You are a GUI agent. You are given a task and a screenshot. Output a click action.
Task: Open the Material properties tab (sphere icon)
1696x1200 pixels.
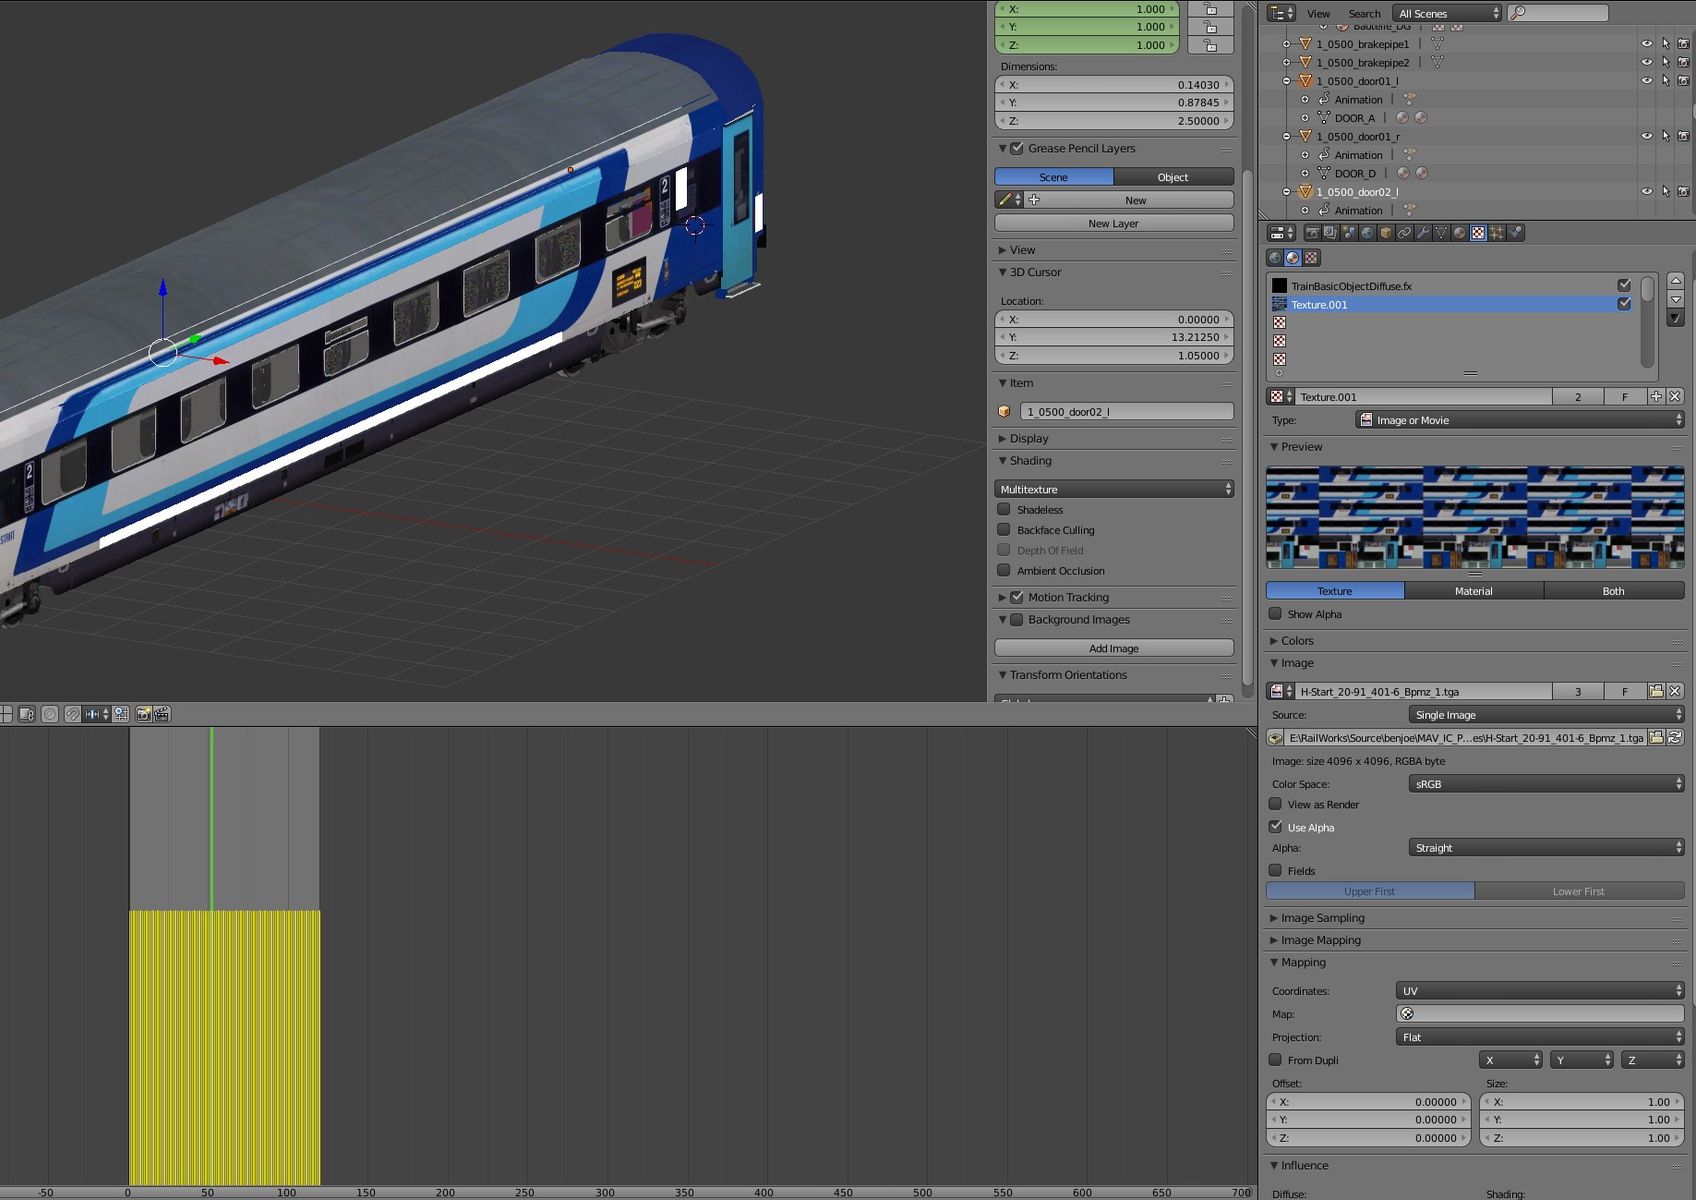point(1460,233)
